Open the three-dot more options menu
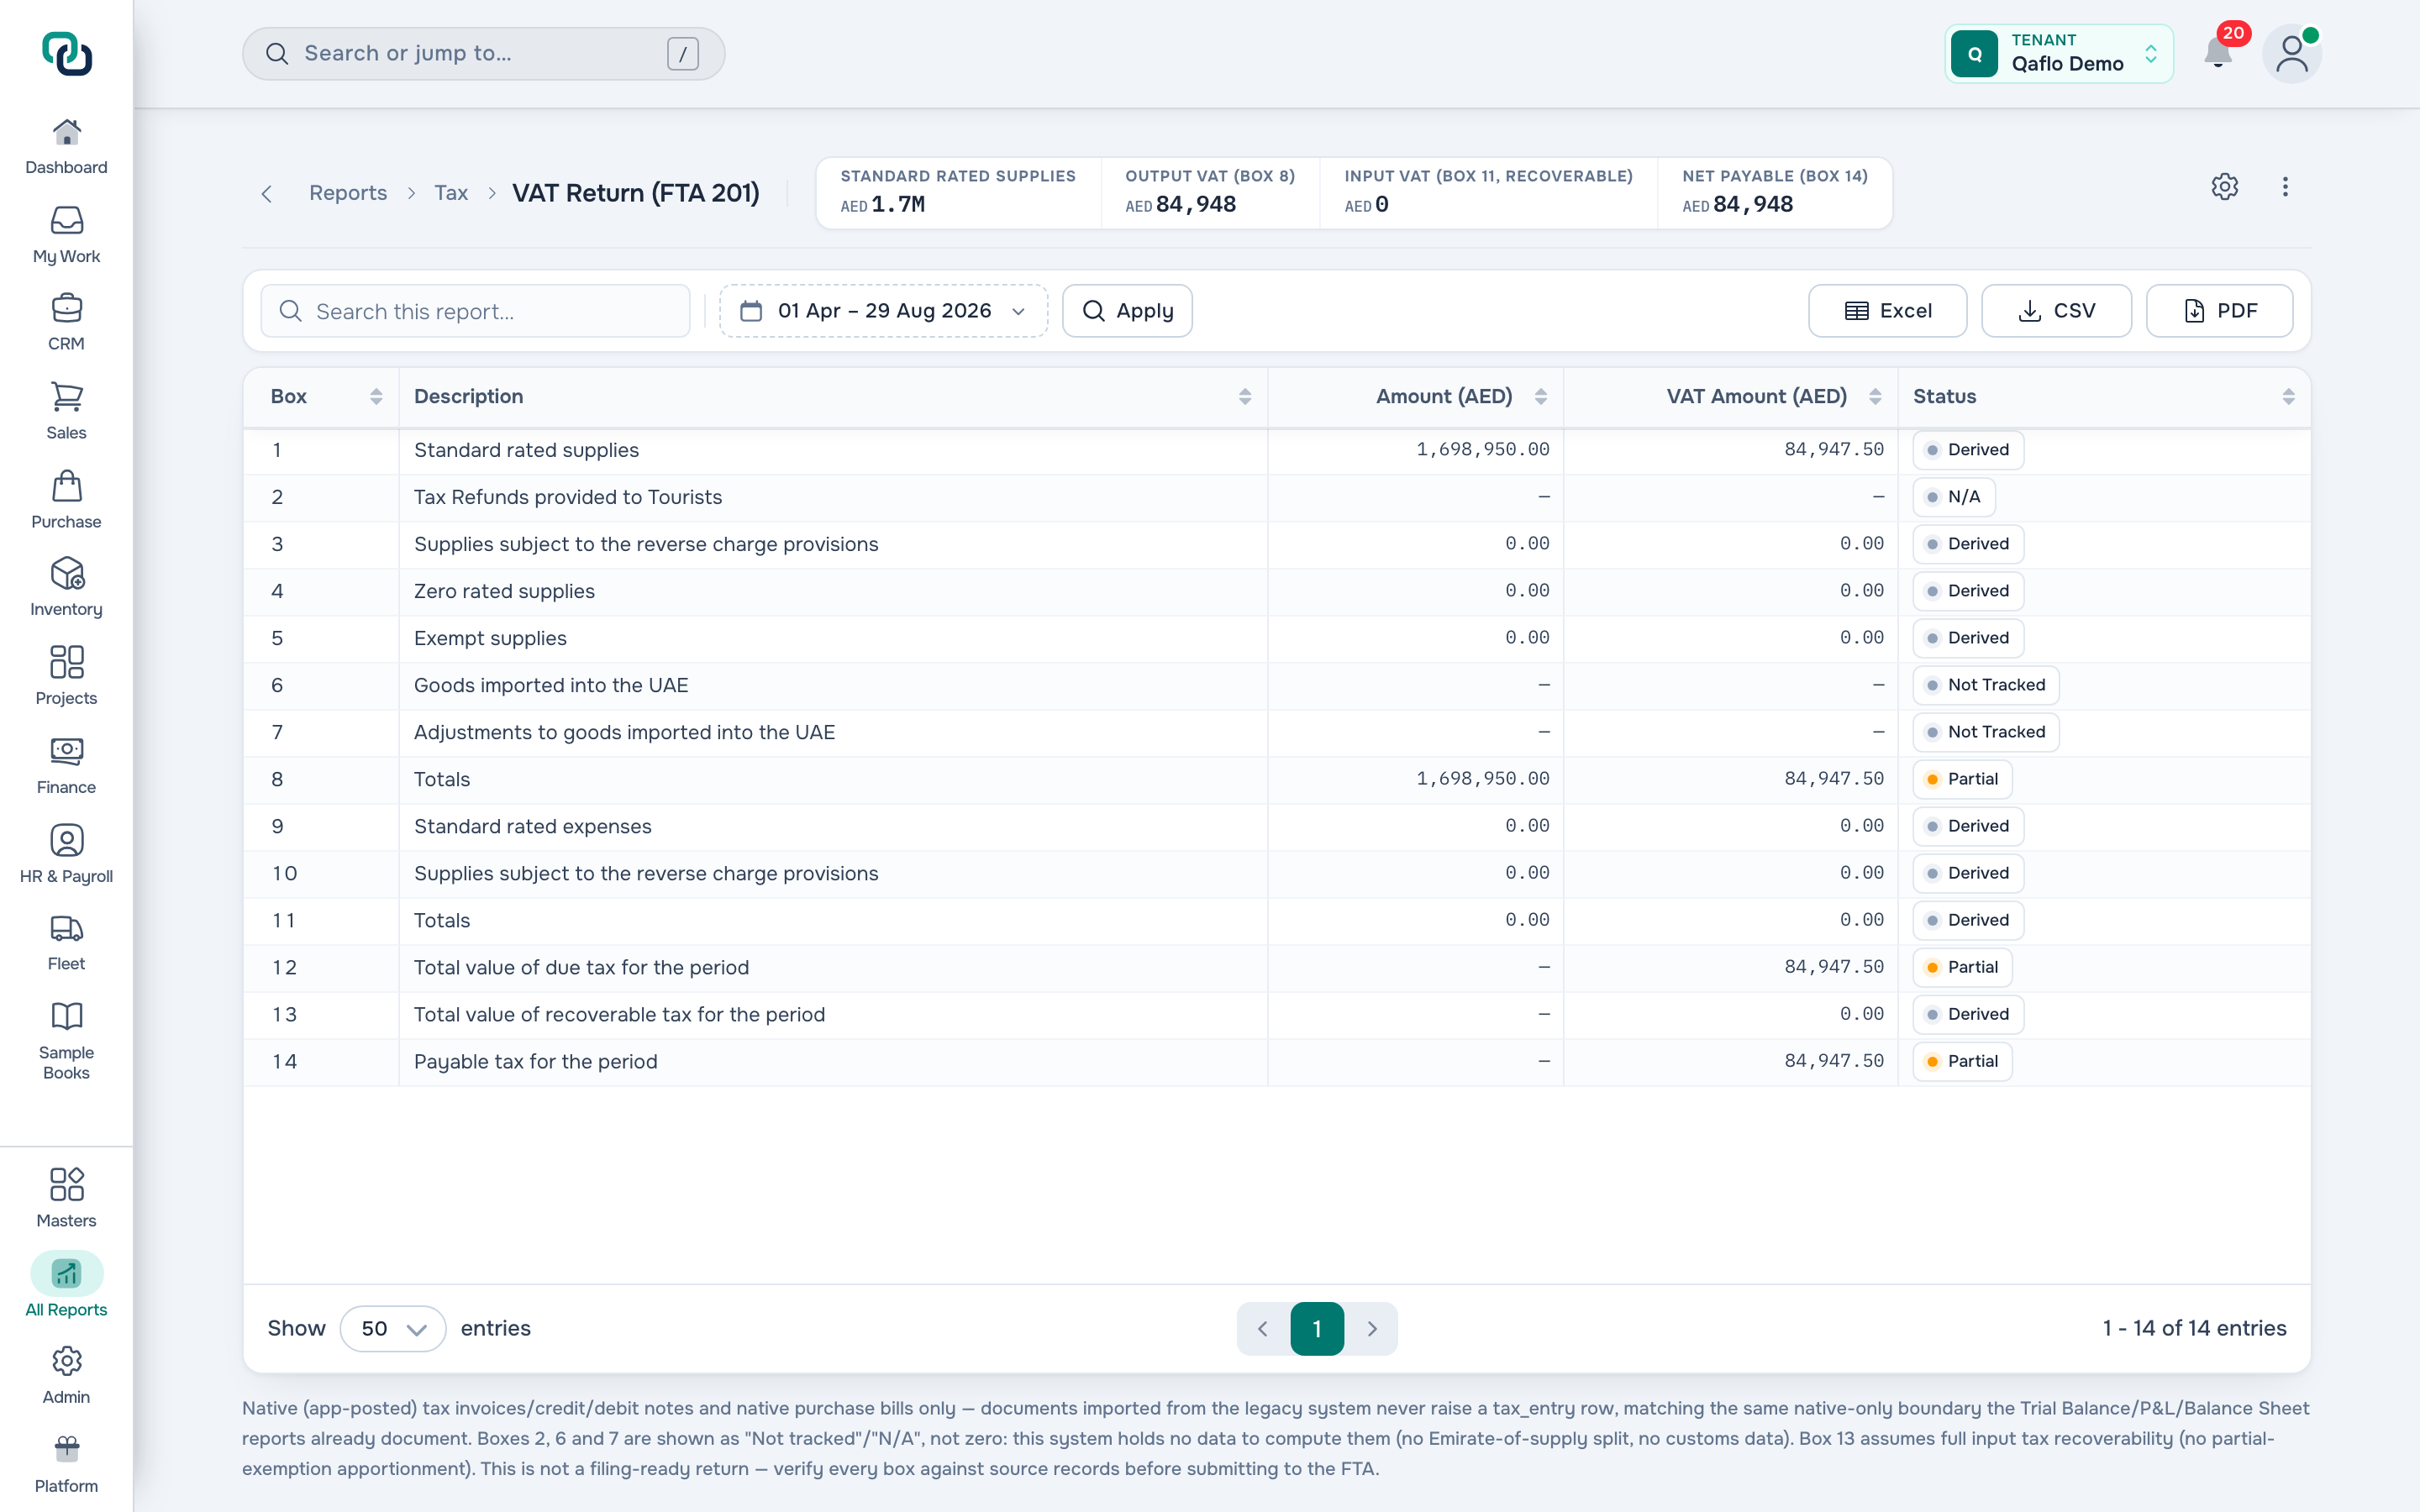This screenshot has width=2420, height=1512. pyautogui.click(x=2285, y=187)
